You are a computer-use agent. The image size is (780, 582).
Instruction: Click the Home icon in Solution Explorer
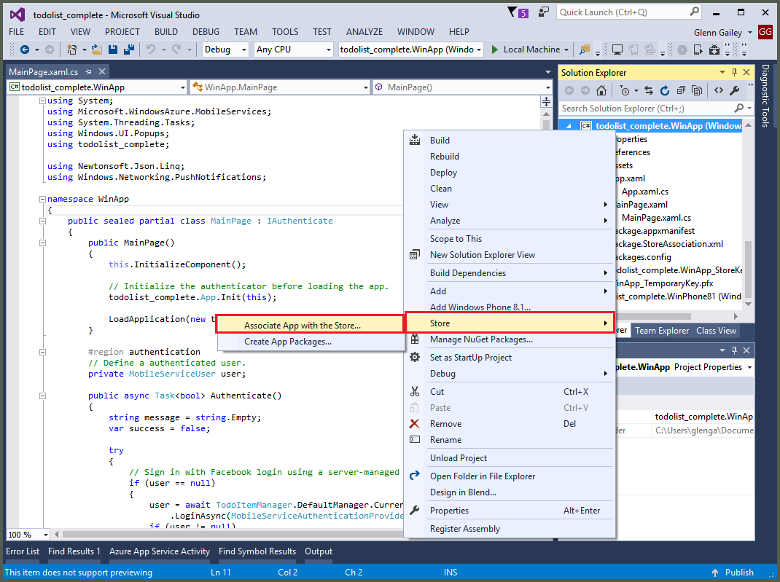(x=599, y=91)
